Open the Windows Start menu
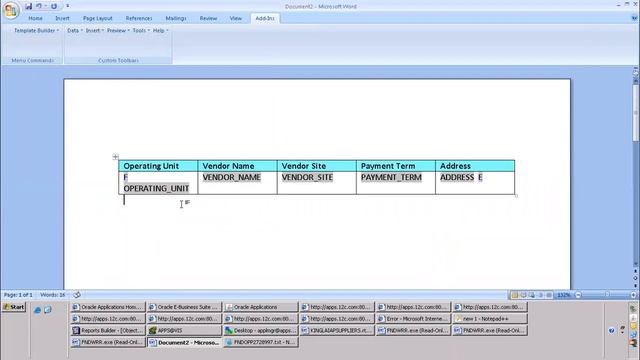The width and height of the screenshot is (640, 360). 14,307
